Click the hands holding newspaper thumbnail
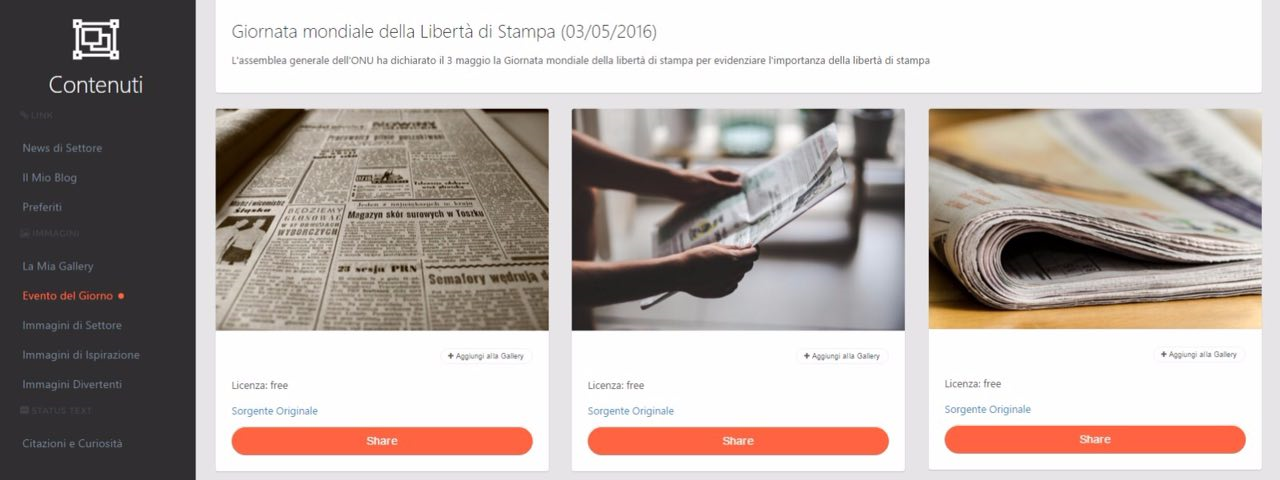 [x=738, y=220]
